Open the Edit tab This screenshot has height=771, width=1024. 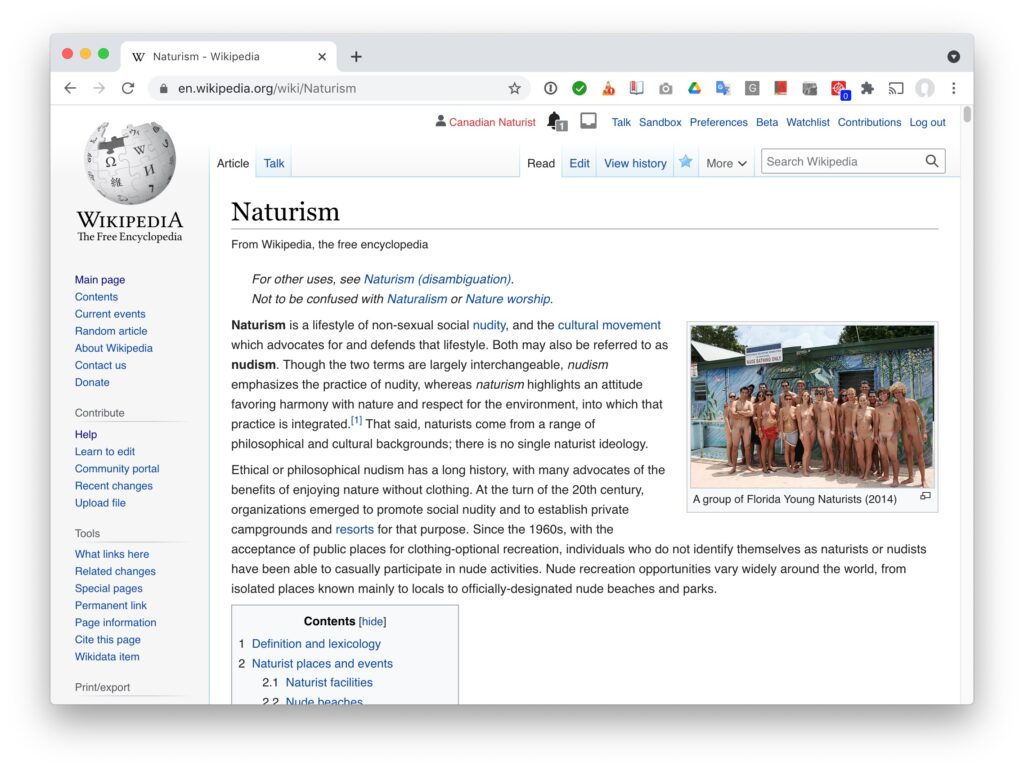(579, 163)
